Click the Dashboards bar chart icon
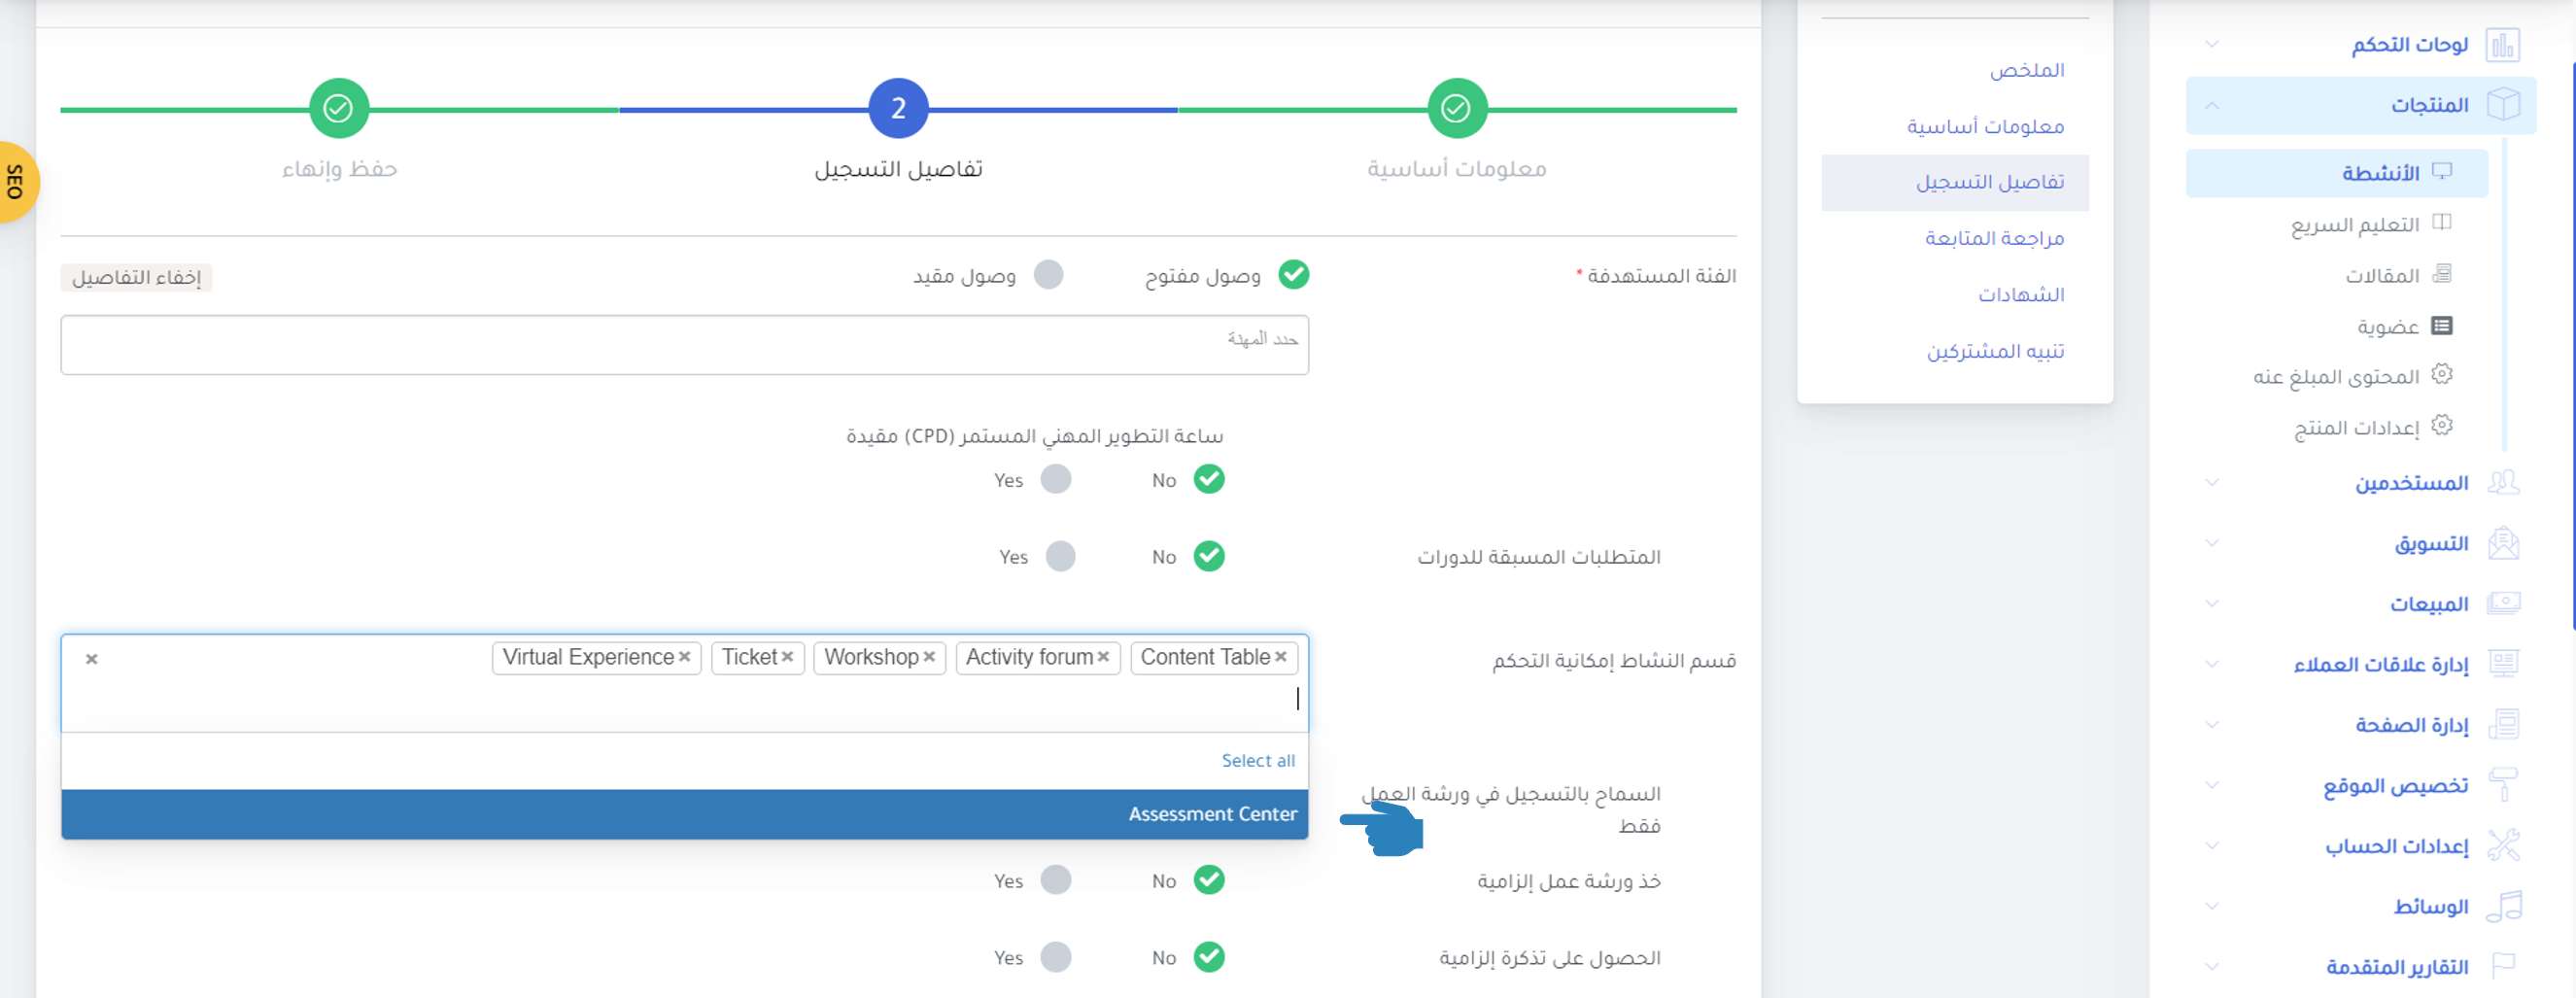The height and width of the screenshot is (998, 2576). tap(2502, 45)
